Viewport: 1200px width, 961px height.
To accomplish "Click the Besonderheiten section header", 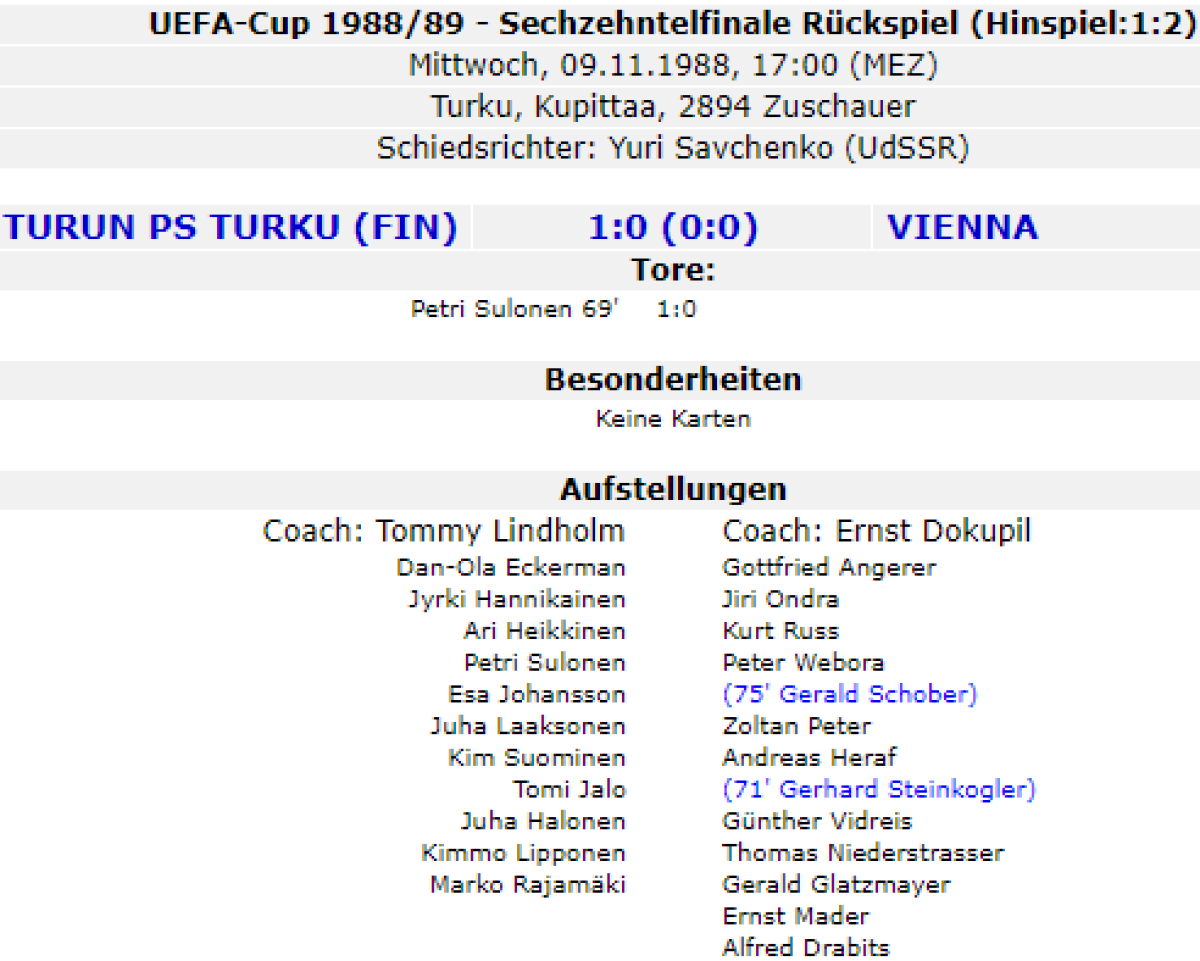I will pos(673,380).
